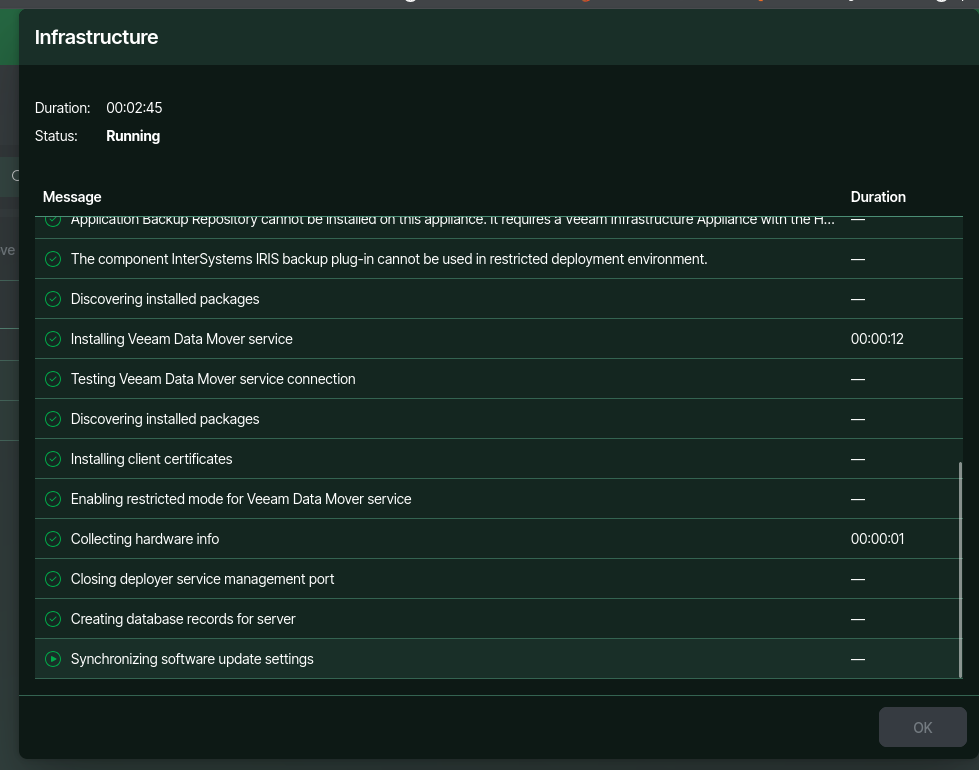The width and height of the screenshot is (979, 770).
Task: Click success icon for Enabling restricted mode row
Action: 53,499
